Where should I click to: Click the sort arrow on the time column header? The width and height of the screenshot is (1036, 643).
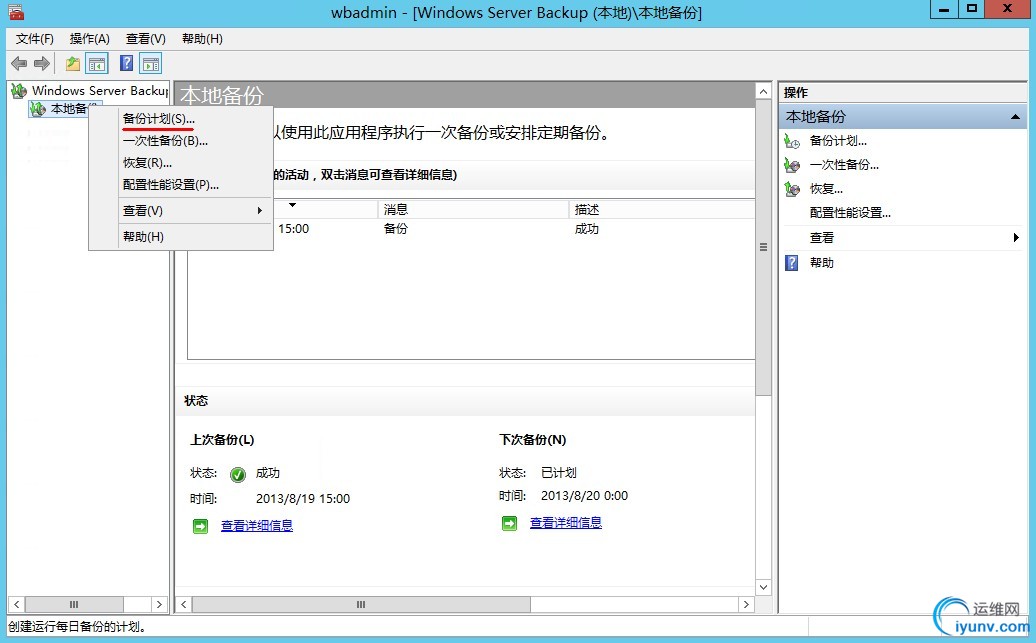click(292, 206)
